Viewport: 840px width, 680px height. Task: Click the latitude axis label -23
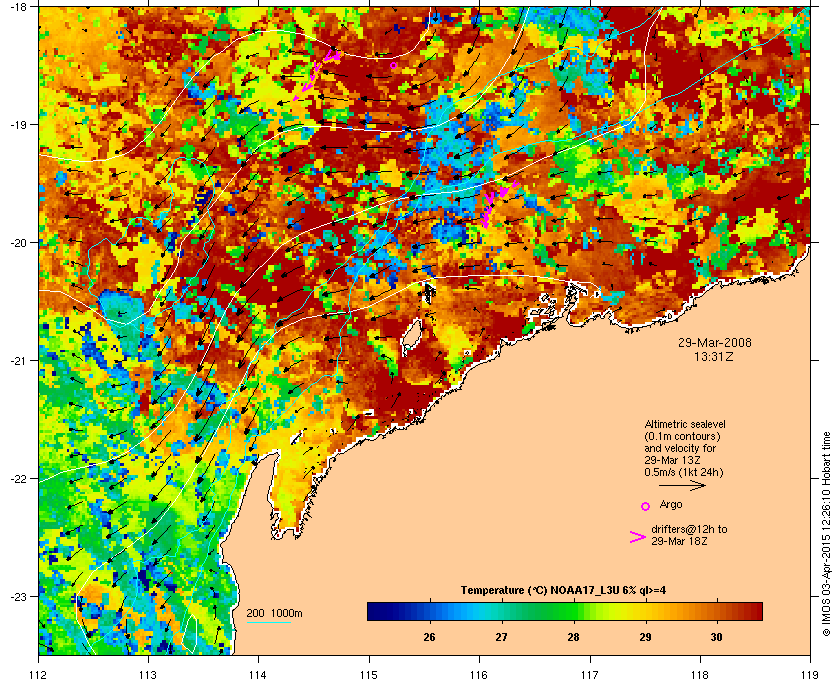(18, 596)
